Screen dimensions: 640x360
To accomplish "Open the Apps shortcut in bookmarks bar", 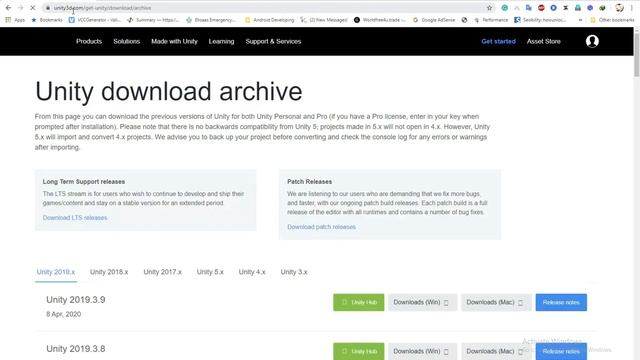I will [x=15, y=20].
